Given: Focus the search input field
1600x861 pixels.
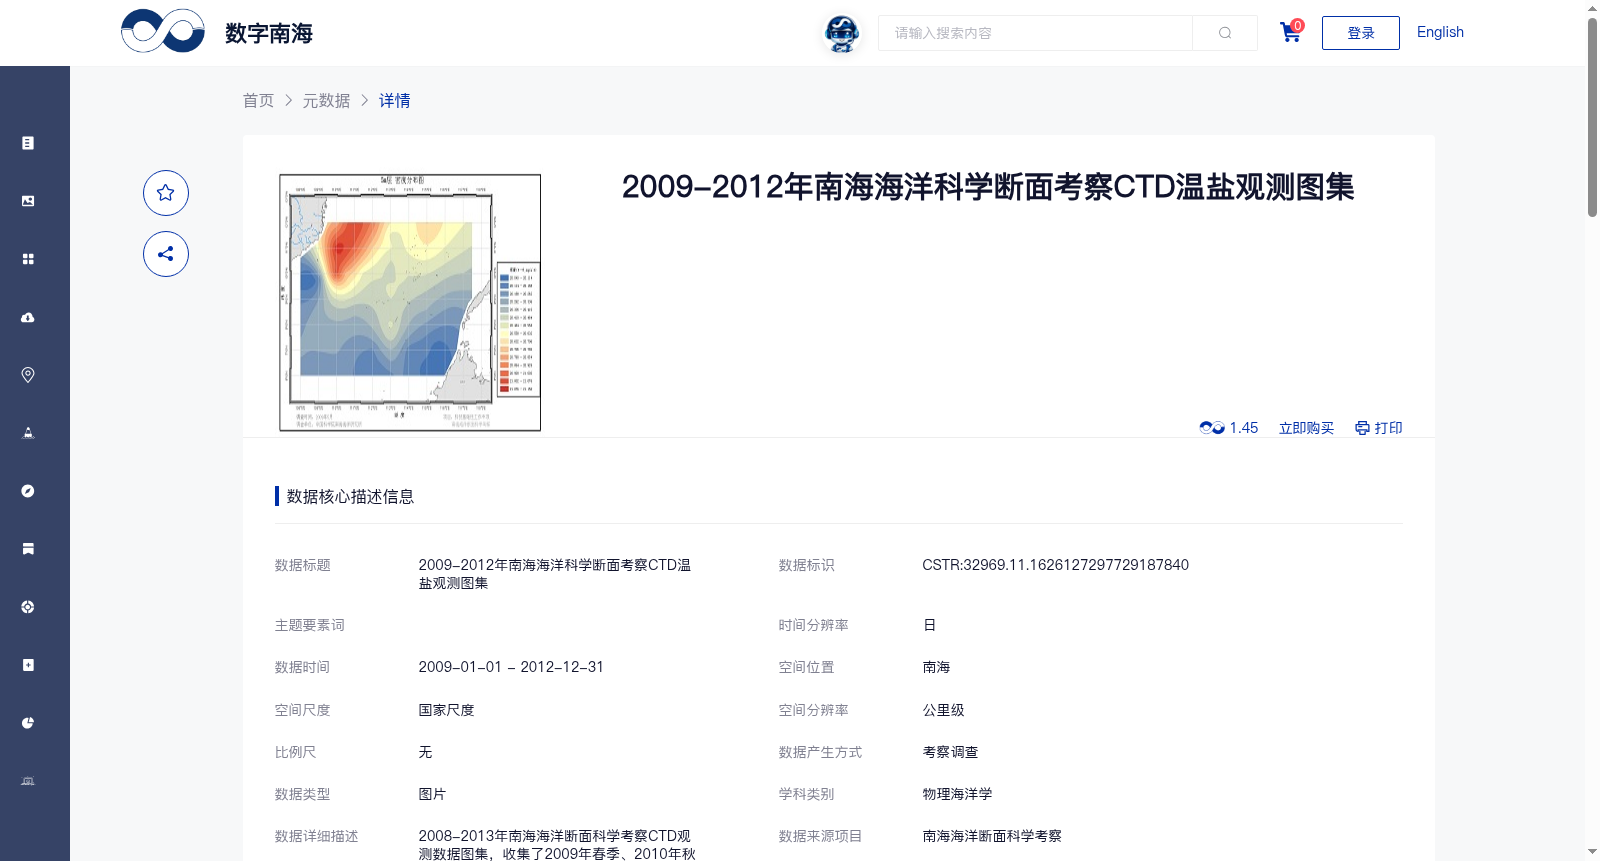Looking at the screenshot, I should [x=1035, y=33].
